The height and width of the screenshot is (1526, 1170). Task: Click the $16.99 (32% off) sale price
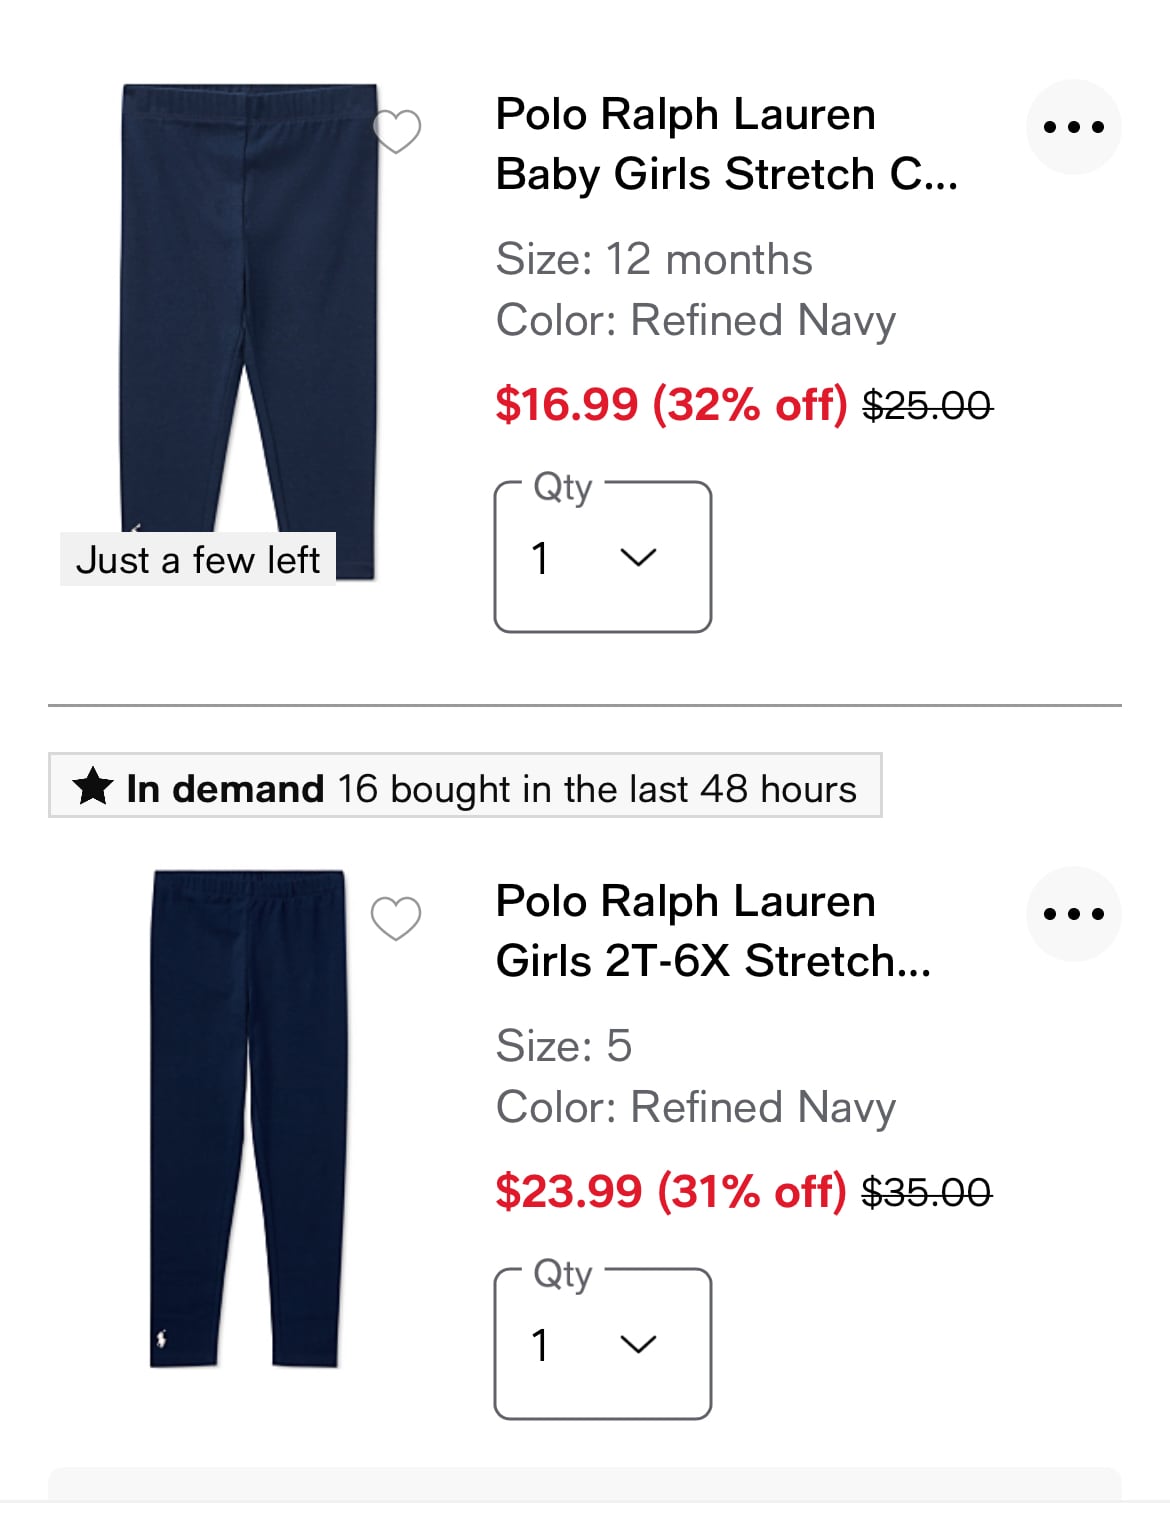[671, 404]
